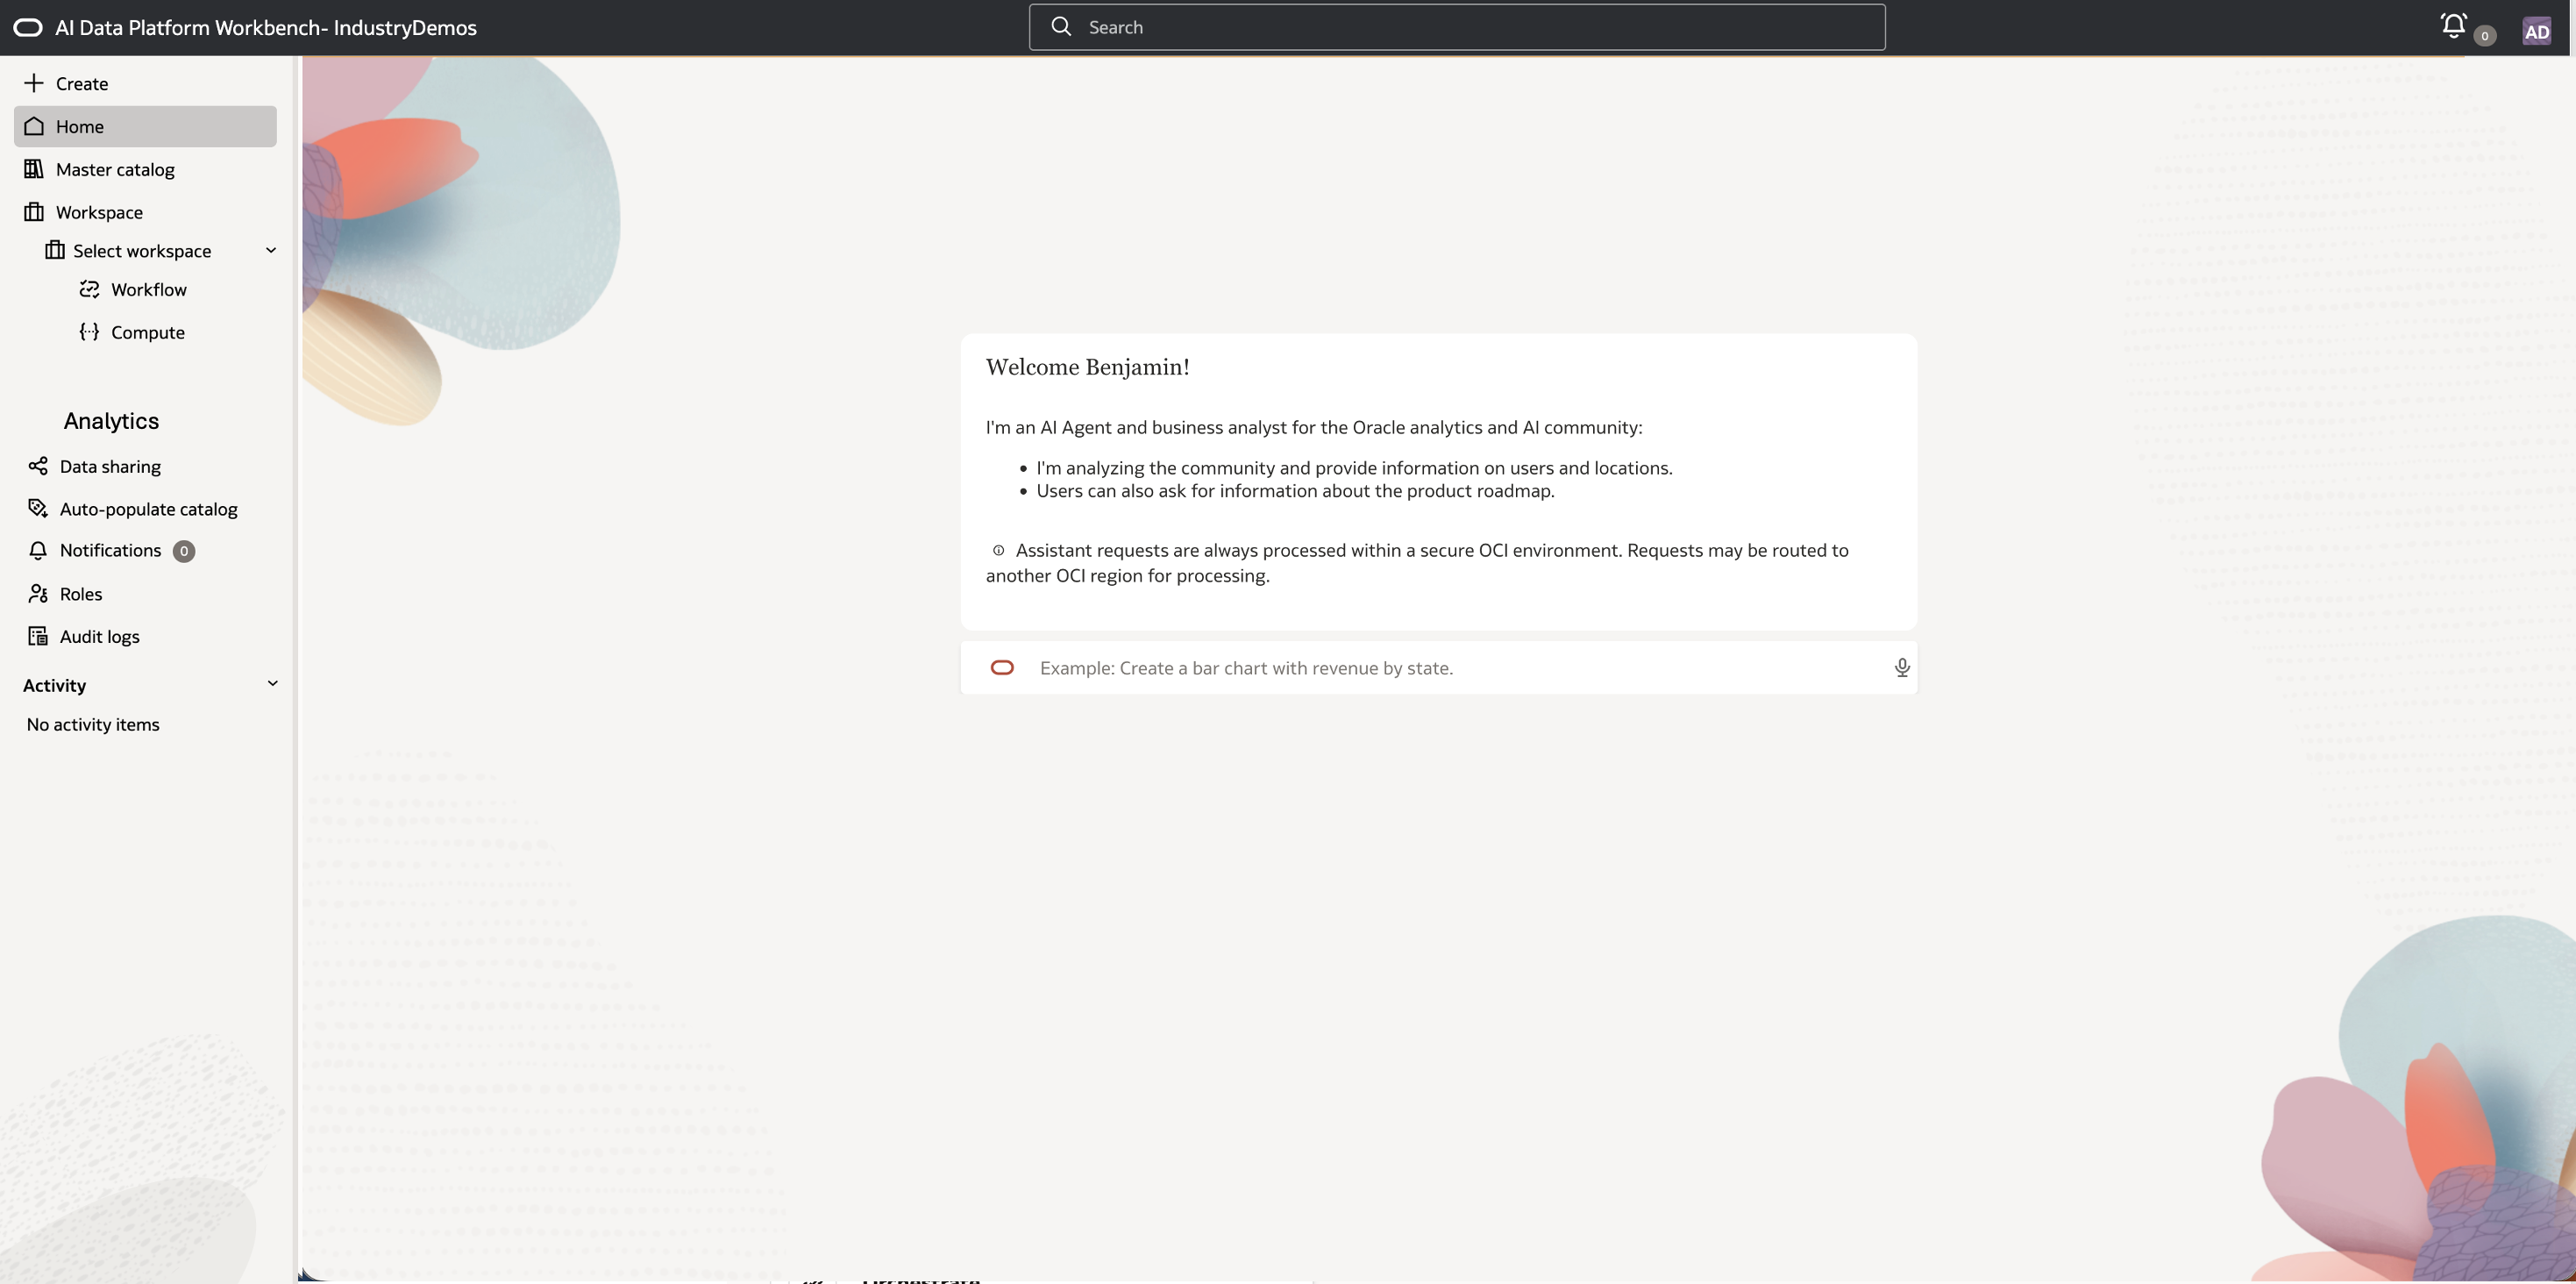Open Roles page from sidebar

click(x=80, y=594)
